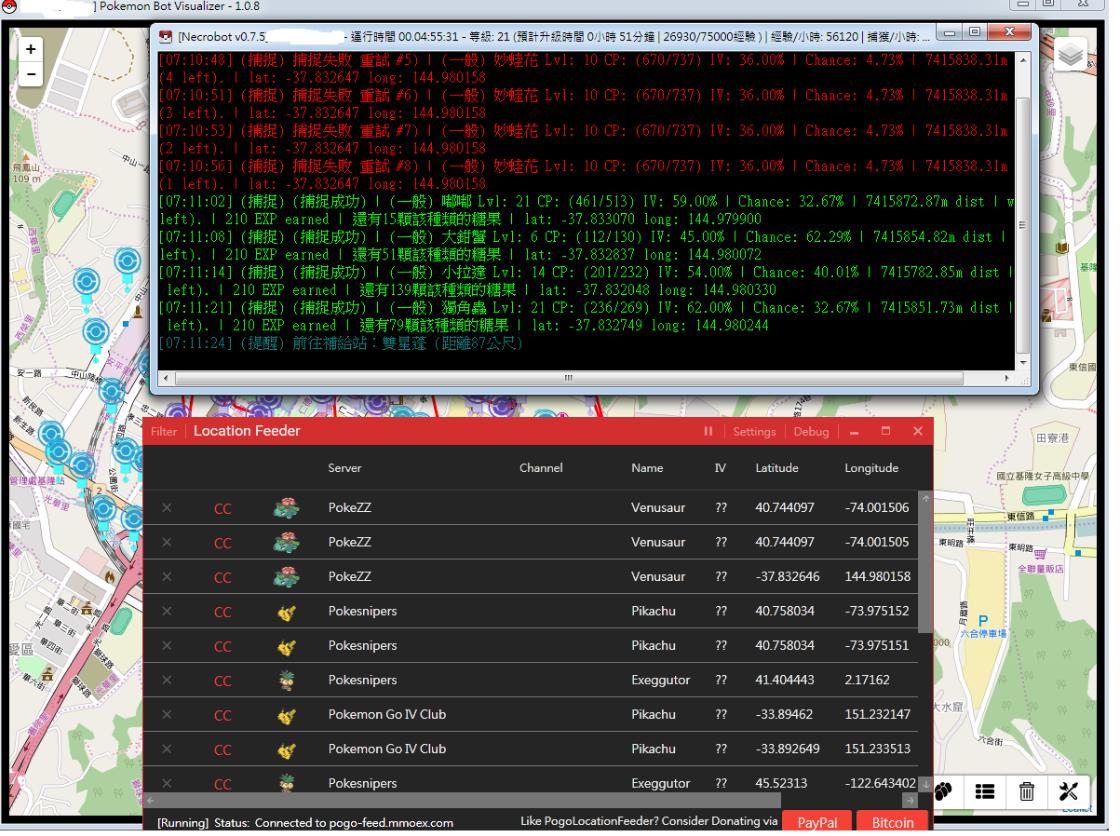The image size is (1120, 836).
Task: Open Location Feeder Settings
Action: coord(754,432)
